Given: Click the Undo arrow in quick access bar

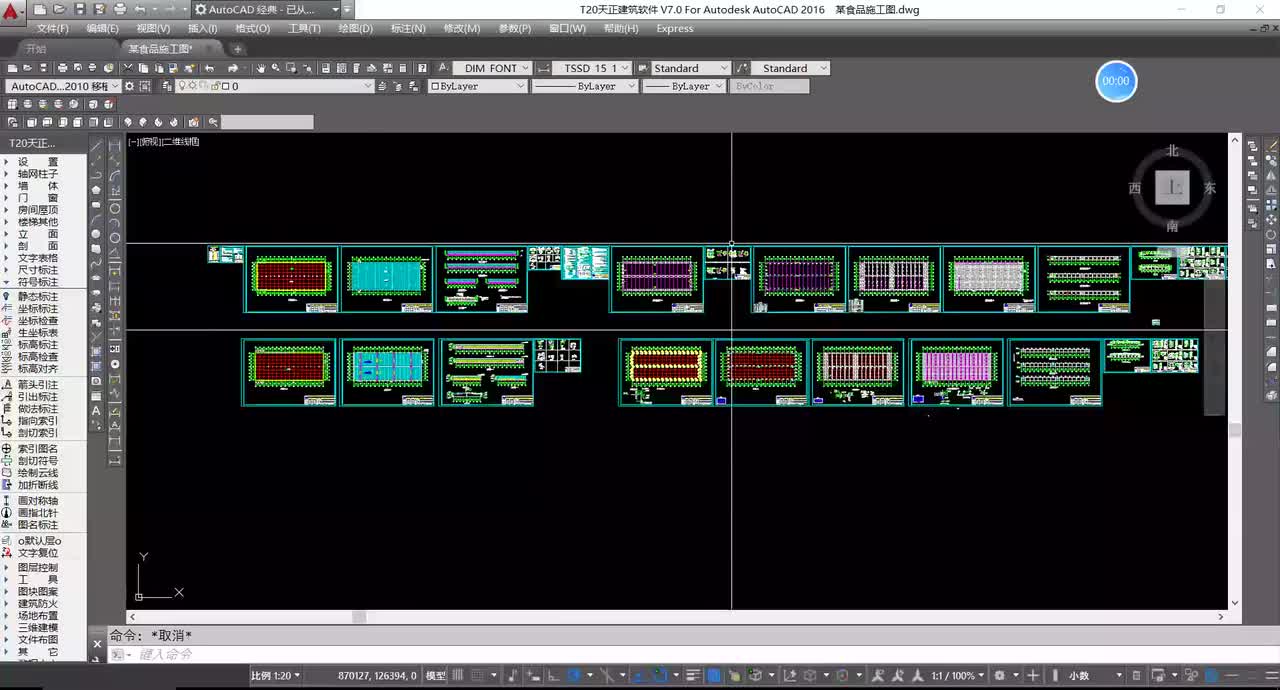Looking at the screenshot, I should click(x=140, y=9).
